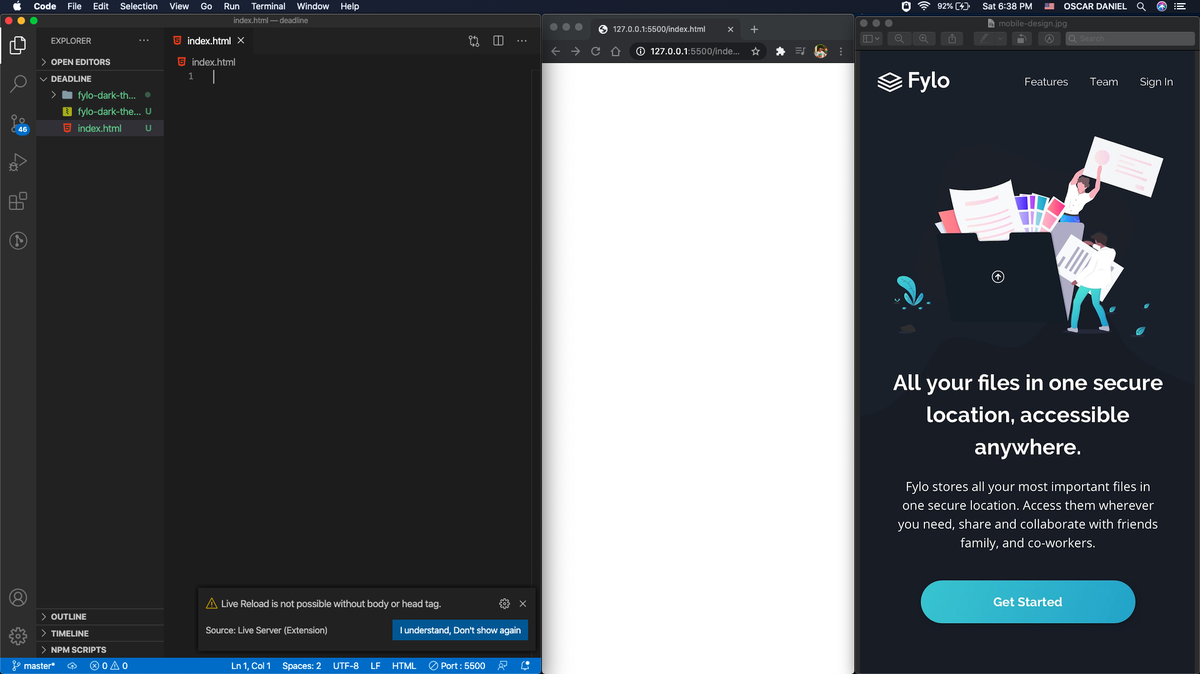Click the feedback icon in status bar

503,666
